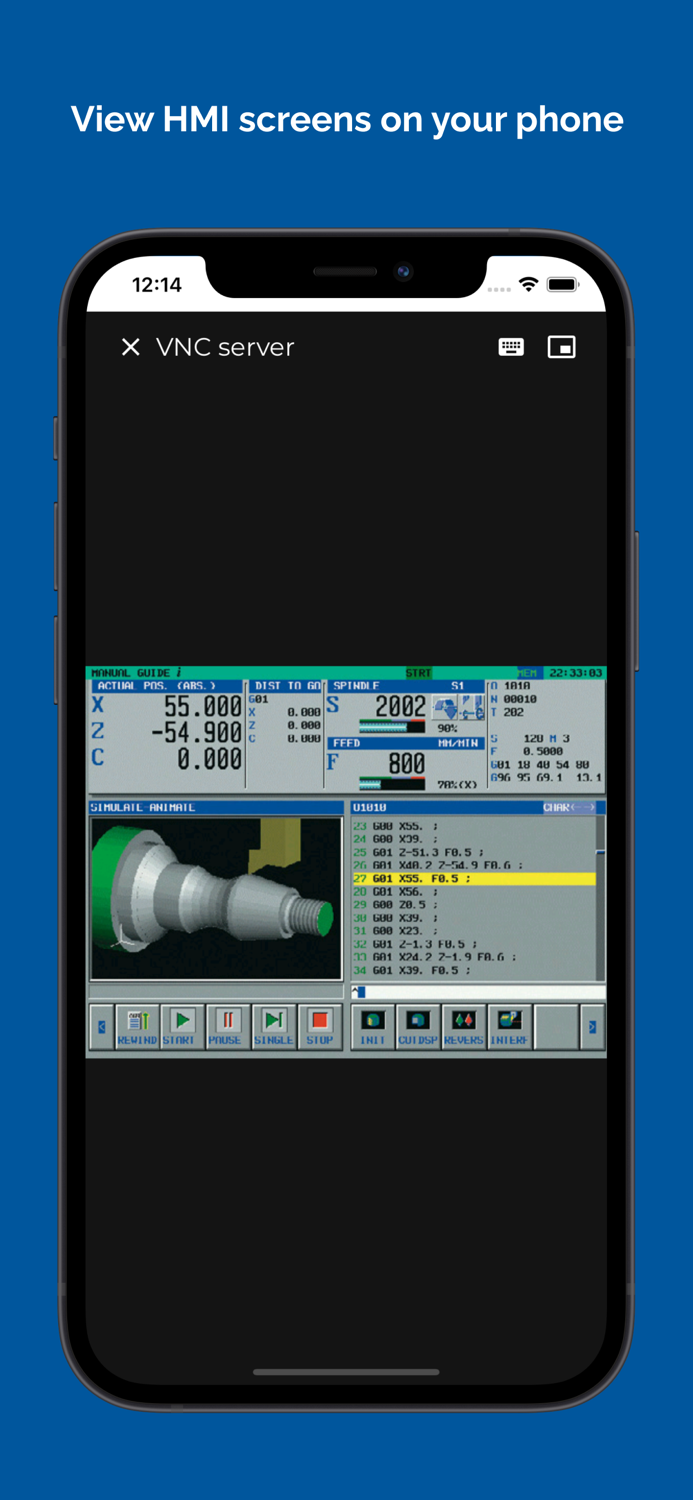Click the INTERF softkey
The height and width of the screenshot is (1500, 693).
[x=510, y=1027]
